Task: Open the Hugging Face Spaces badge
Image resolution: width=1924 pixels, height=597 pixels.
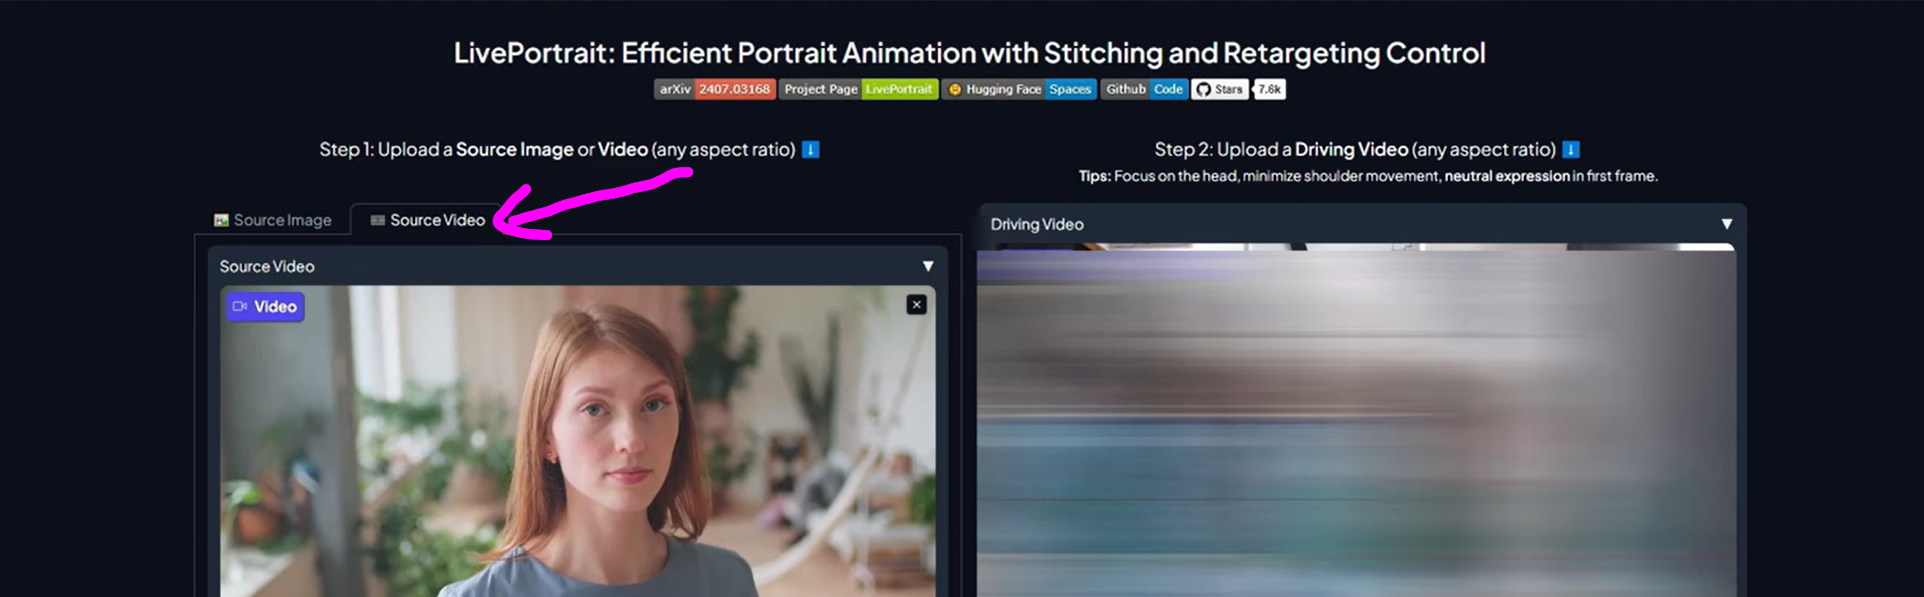Action: 1019,89
